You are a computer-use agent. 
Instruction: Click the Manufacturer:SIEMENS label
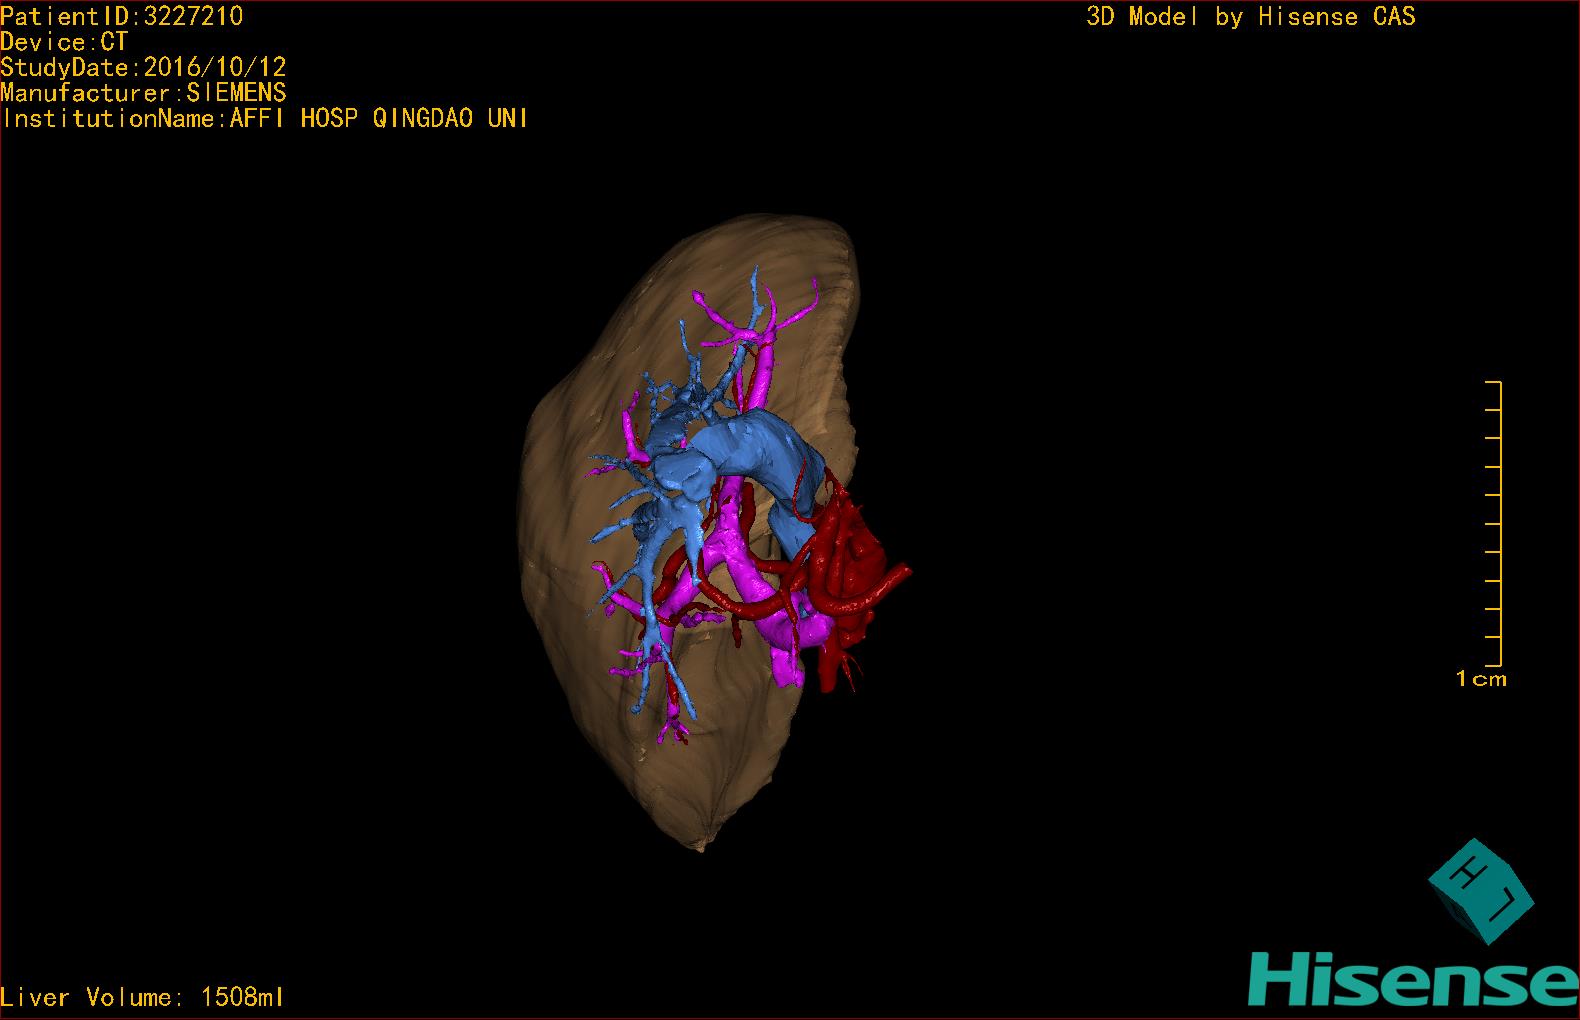(143, 93)
